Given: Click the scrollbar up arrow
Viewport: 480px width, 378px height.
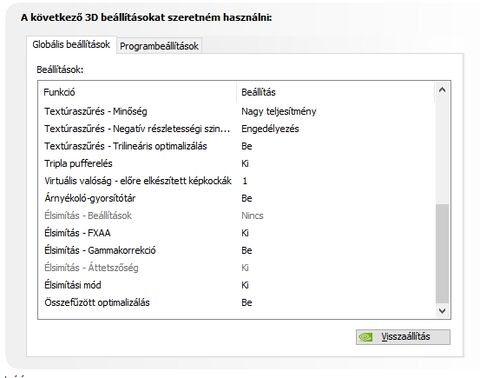Looking at the screenshot, I should [442, 90].
